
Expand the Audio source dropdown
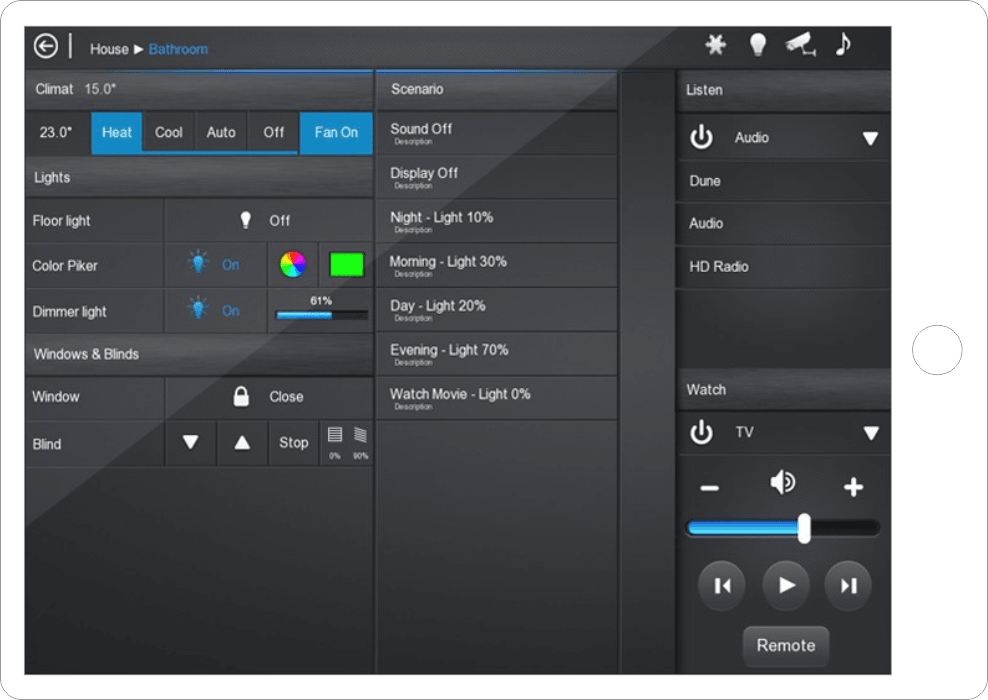pos(870,138)
